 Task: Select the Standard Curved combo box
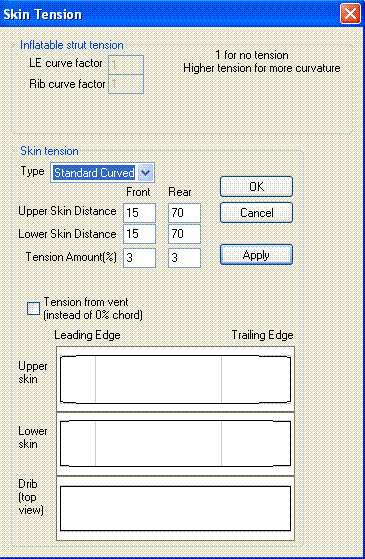click(x=102, y=173)
